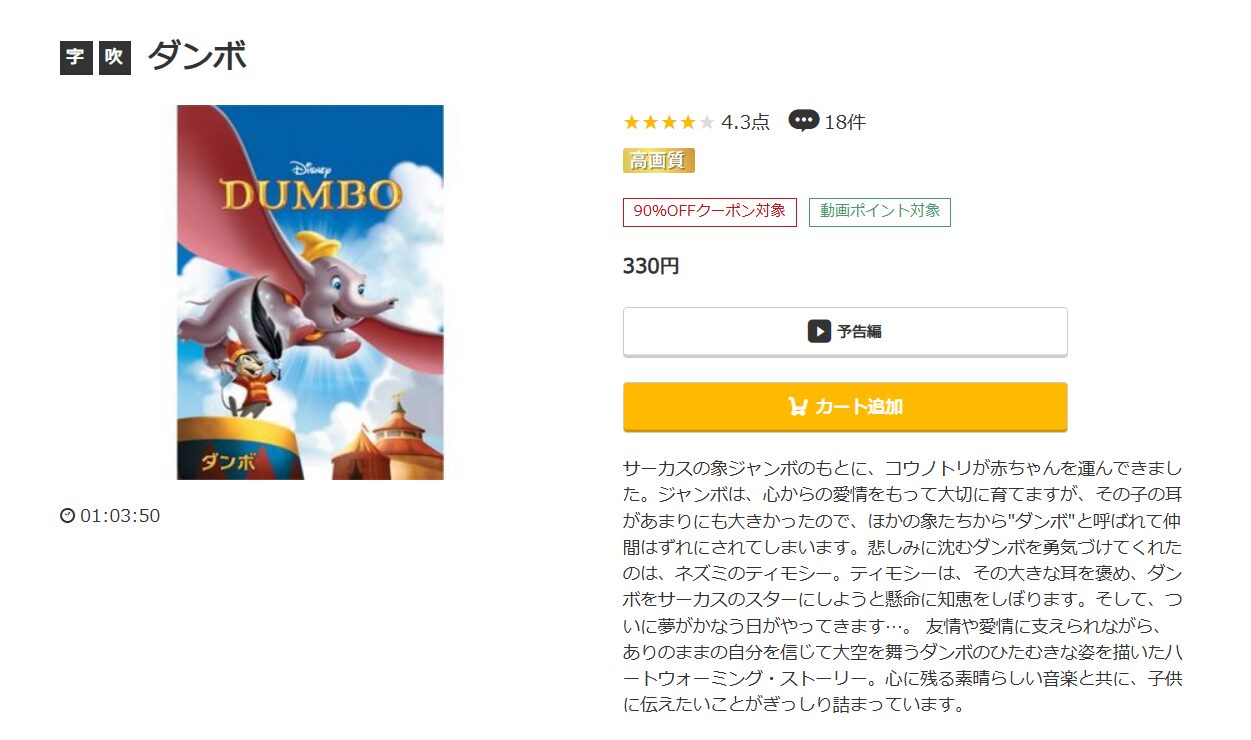Add the movie with カート追加 button
1251x740 pixels.
[x=845, y=406]
